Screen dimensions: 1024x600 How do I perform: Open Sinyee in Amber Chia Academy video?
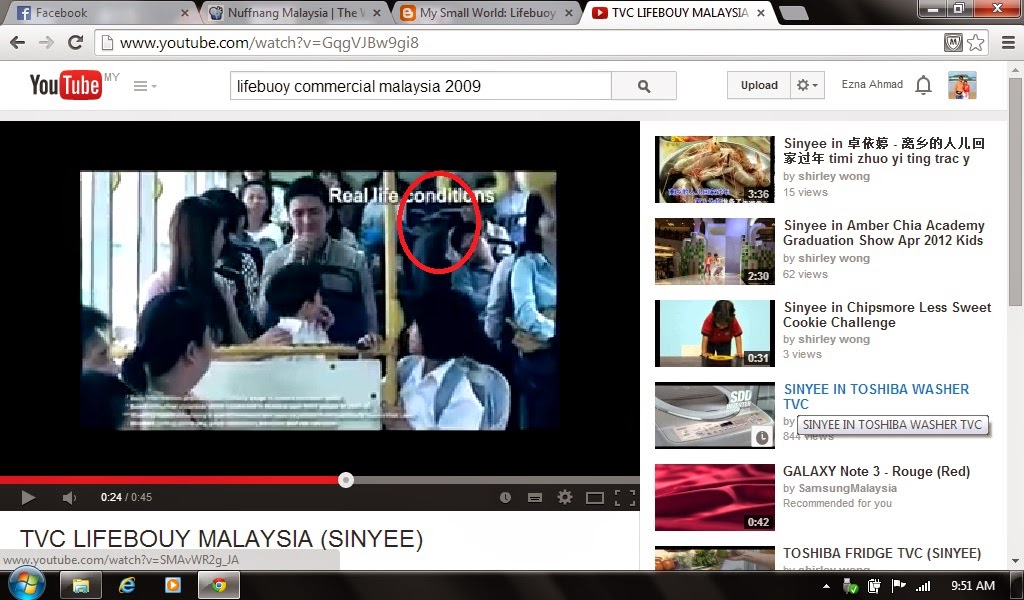coord(884,233)
